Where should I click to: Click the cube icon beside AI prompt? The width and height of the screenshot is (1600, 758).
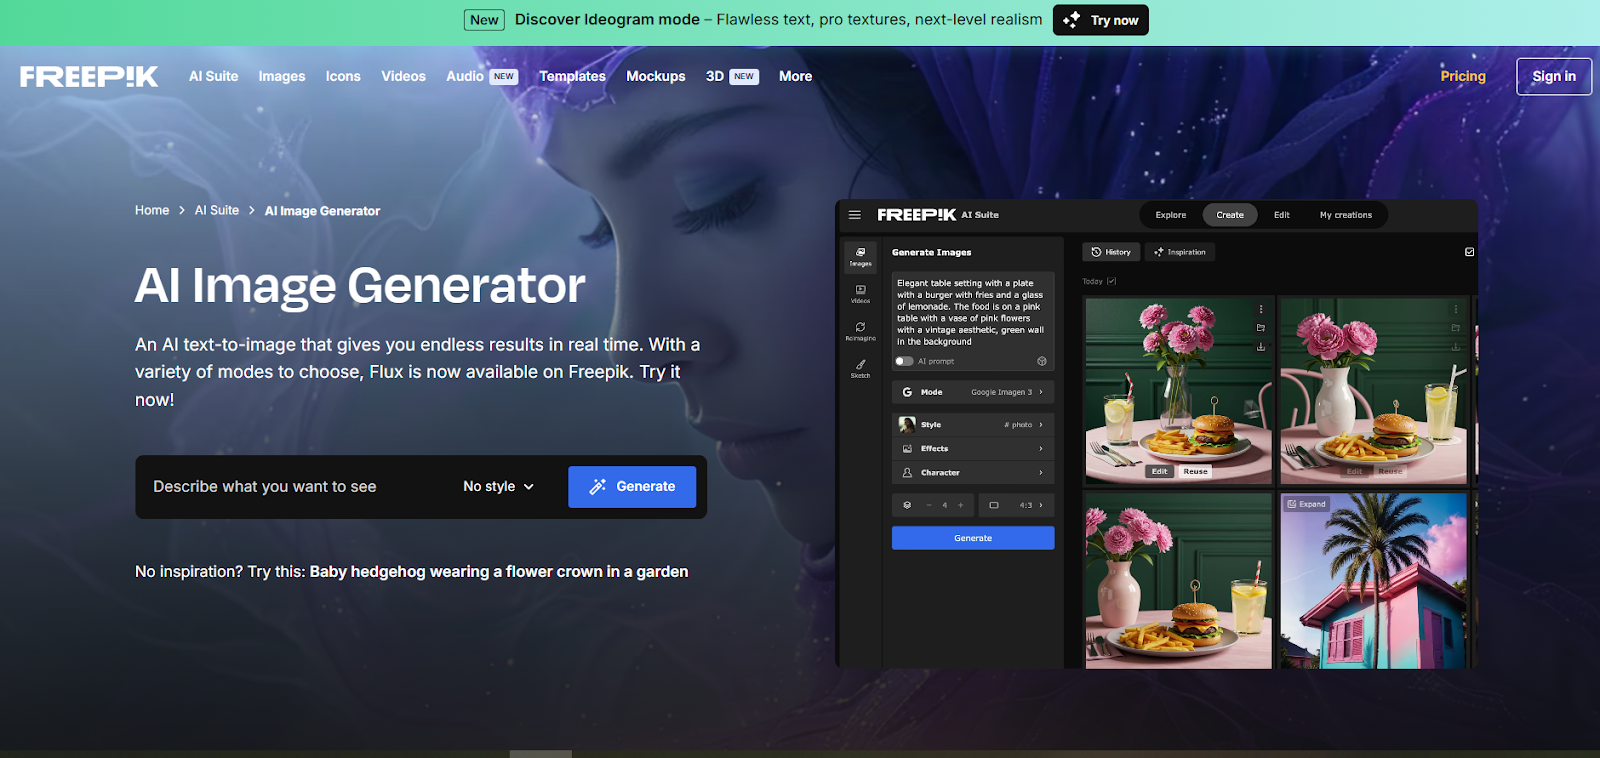(x=1042, y=361)
